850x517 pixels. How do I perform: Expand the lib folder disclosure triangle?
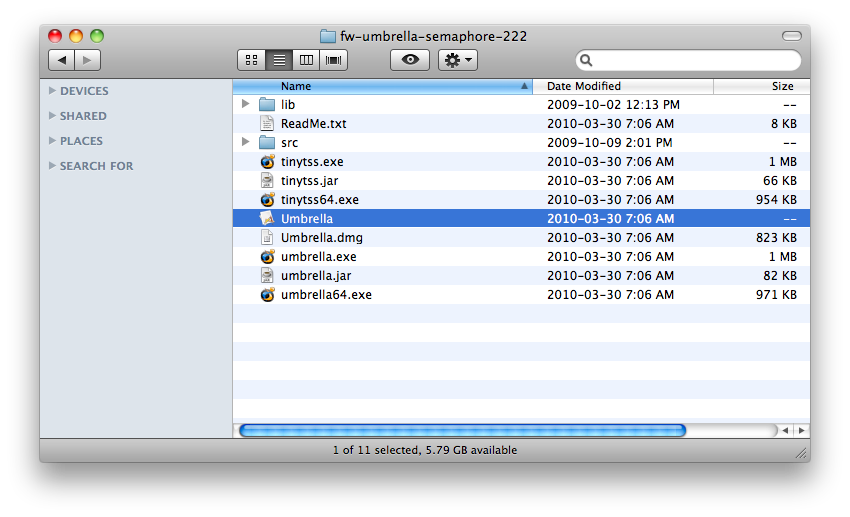point(246,104)
